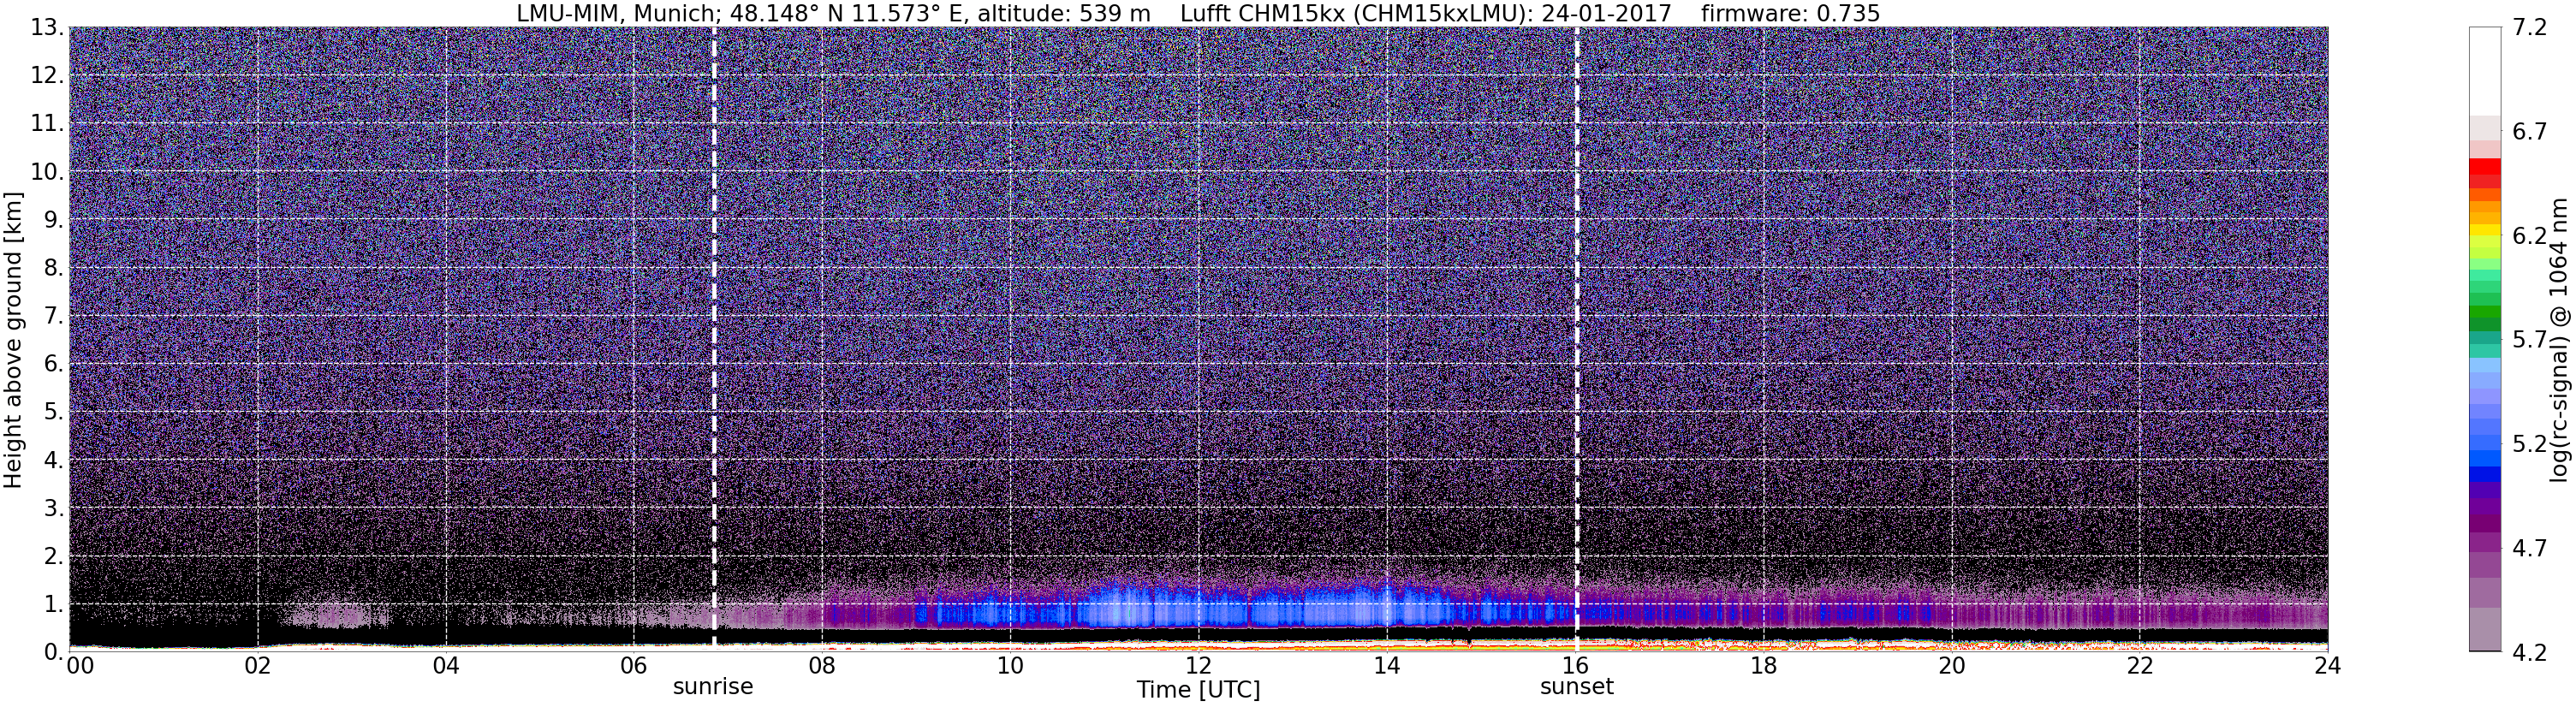The height and width of the screenshot is (707, 2576).
Task: Click the y-axis tick label 3.
Action: (55, 508)
